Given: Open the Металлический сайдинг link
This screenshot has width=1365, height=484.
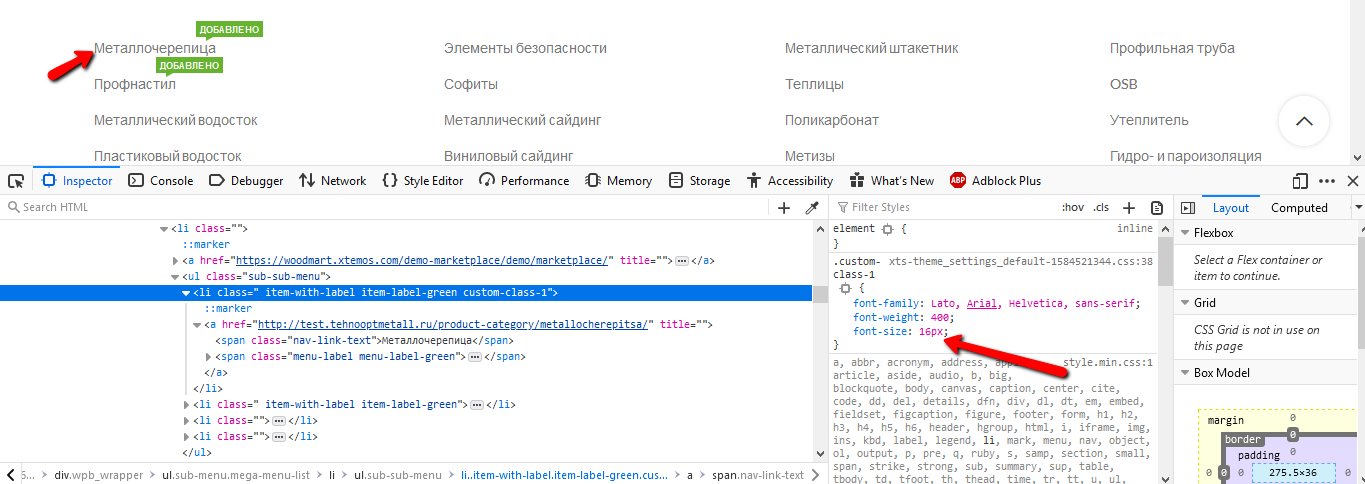Looking at the screenshot, I should tap(522, 120).
